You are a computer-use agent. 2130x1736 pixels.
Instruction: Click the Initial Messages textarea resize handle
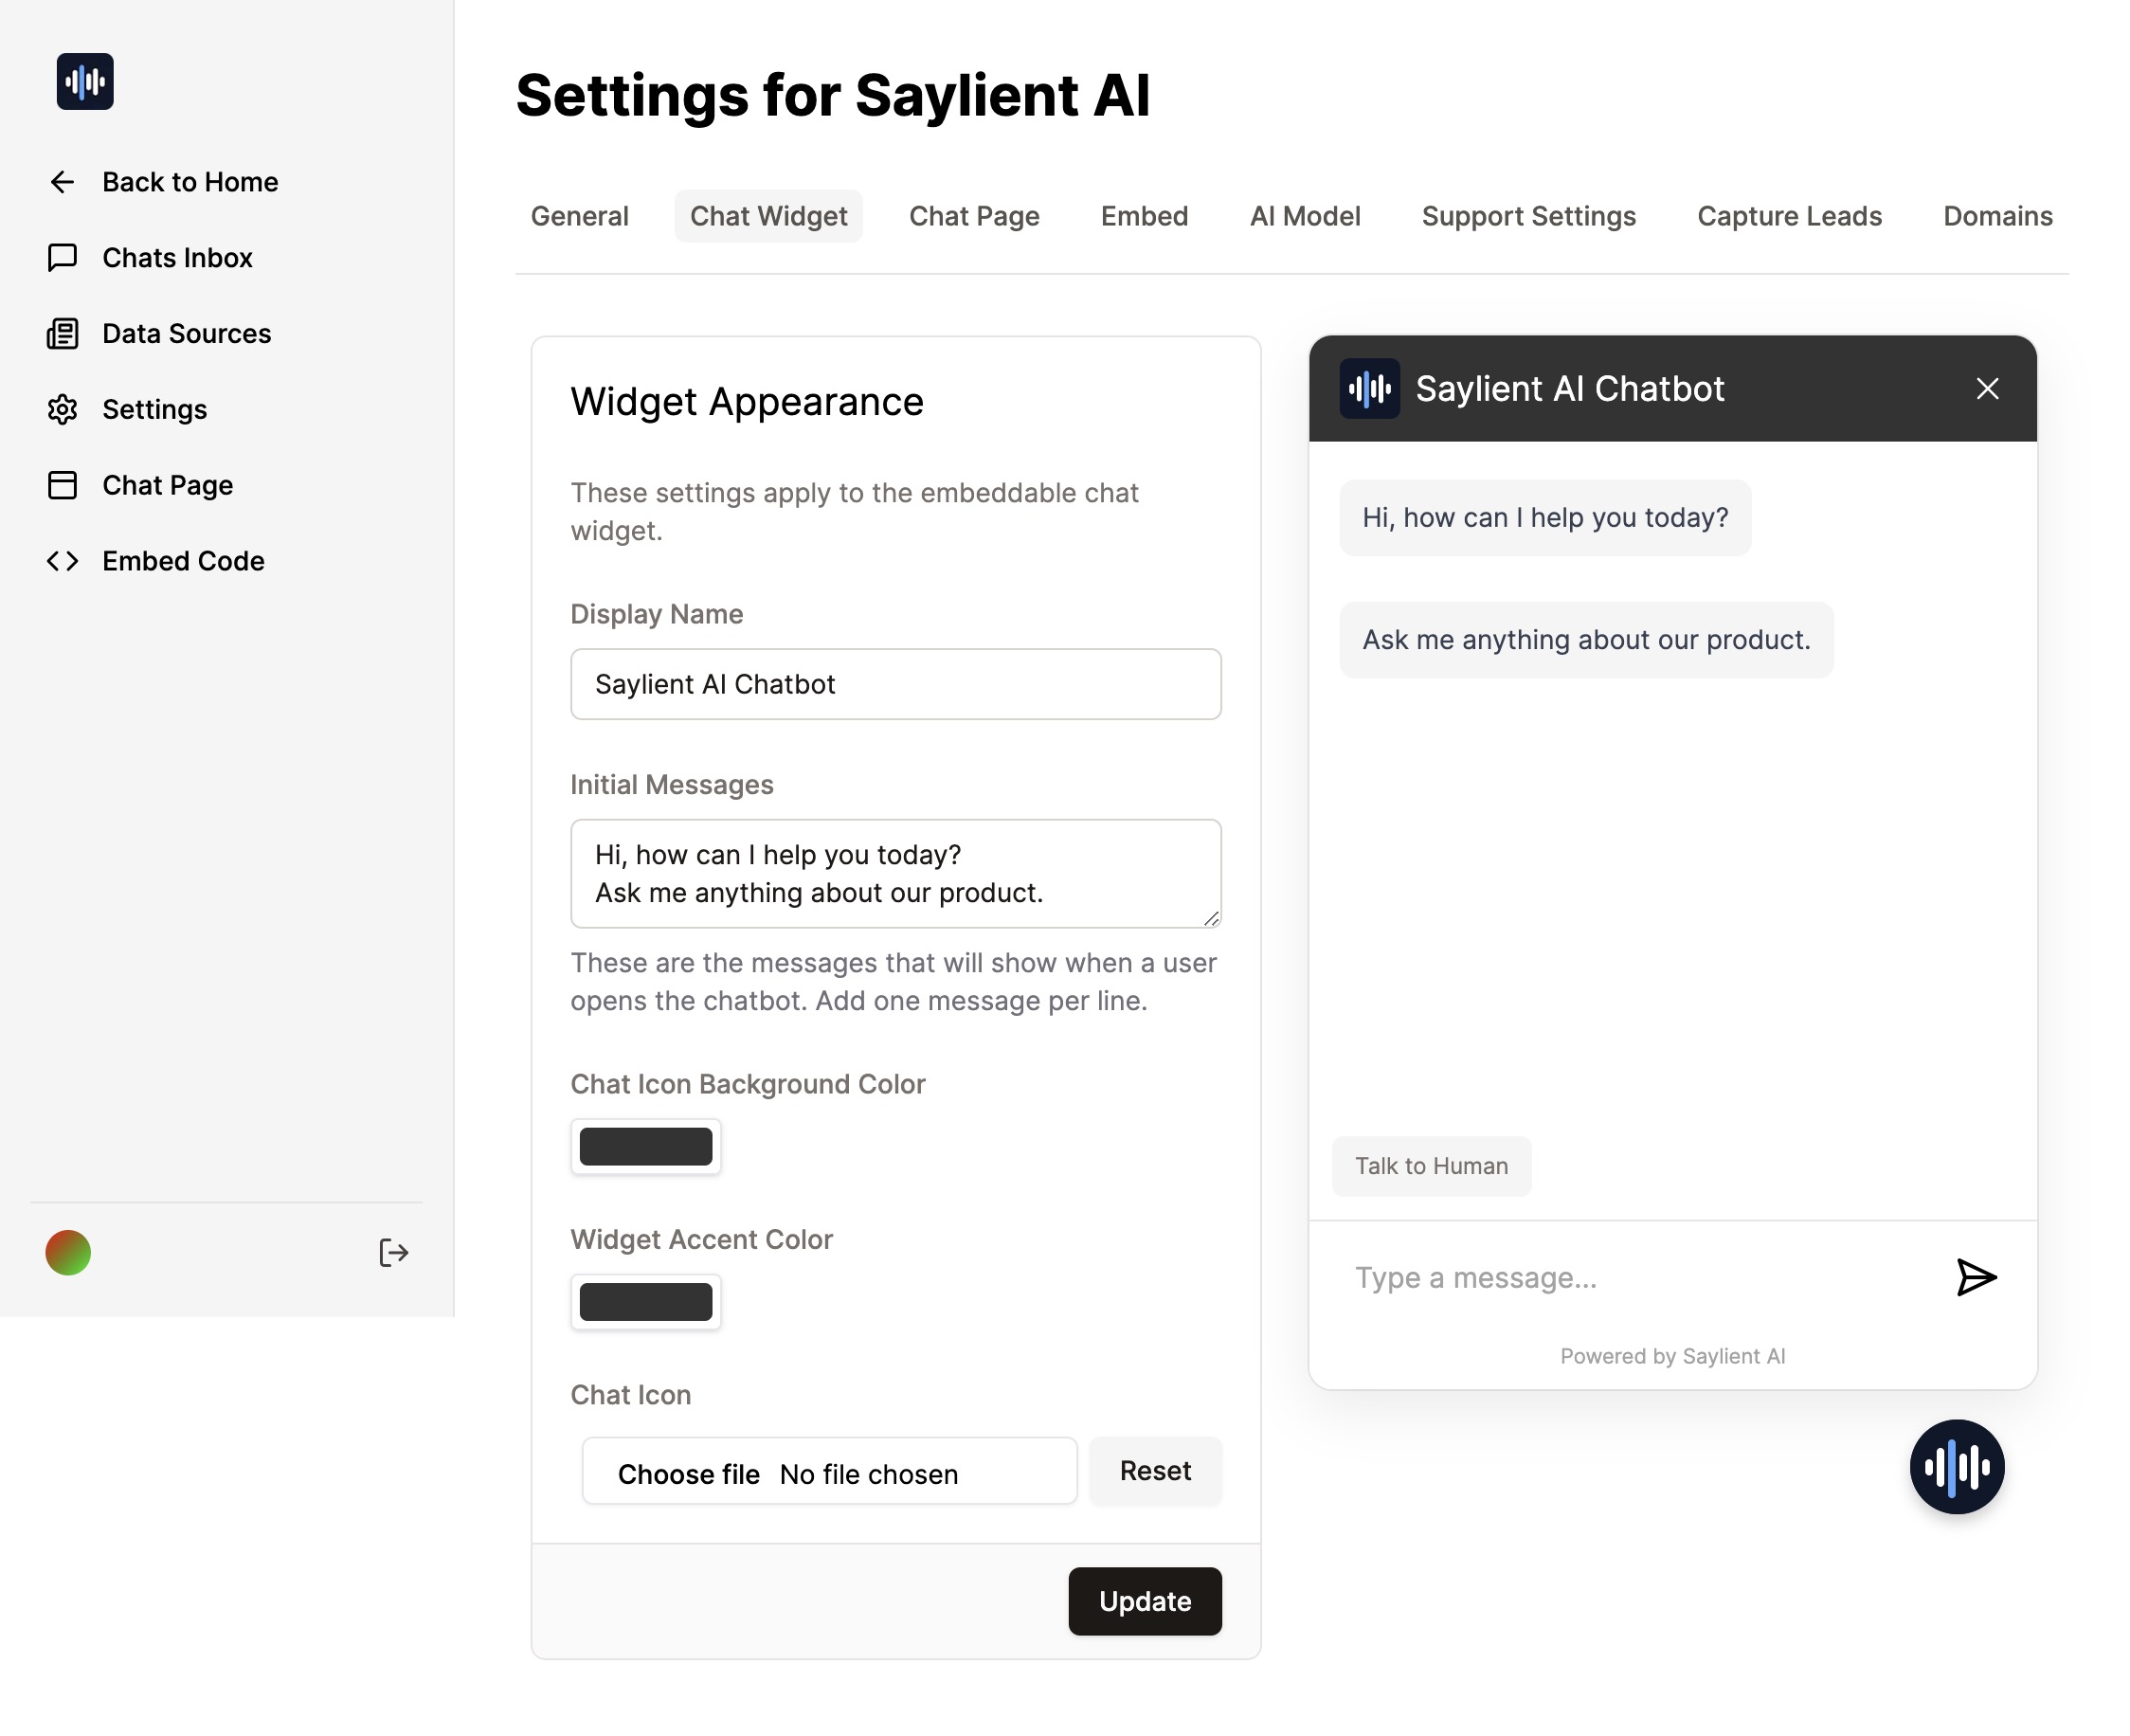tap(1211, 918)
